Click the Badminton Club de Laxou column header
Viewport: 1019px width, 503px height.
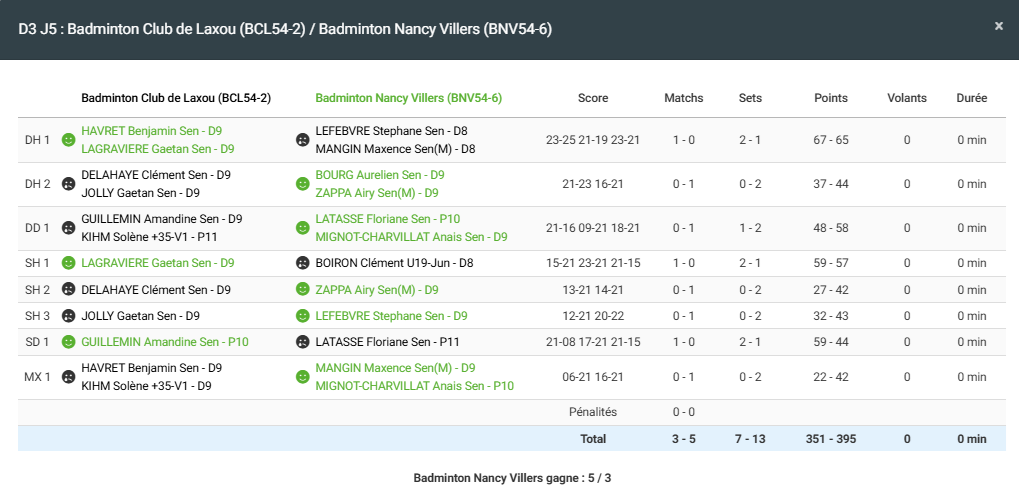[176, 98]
